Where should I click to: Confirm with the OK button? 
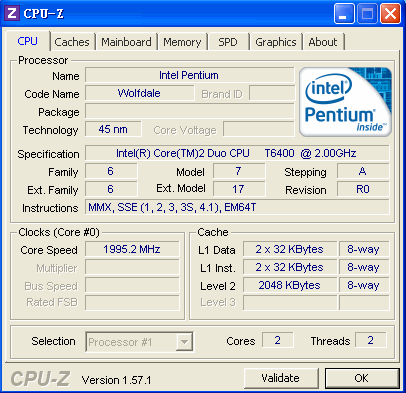click(x=362, y=378)
